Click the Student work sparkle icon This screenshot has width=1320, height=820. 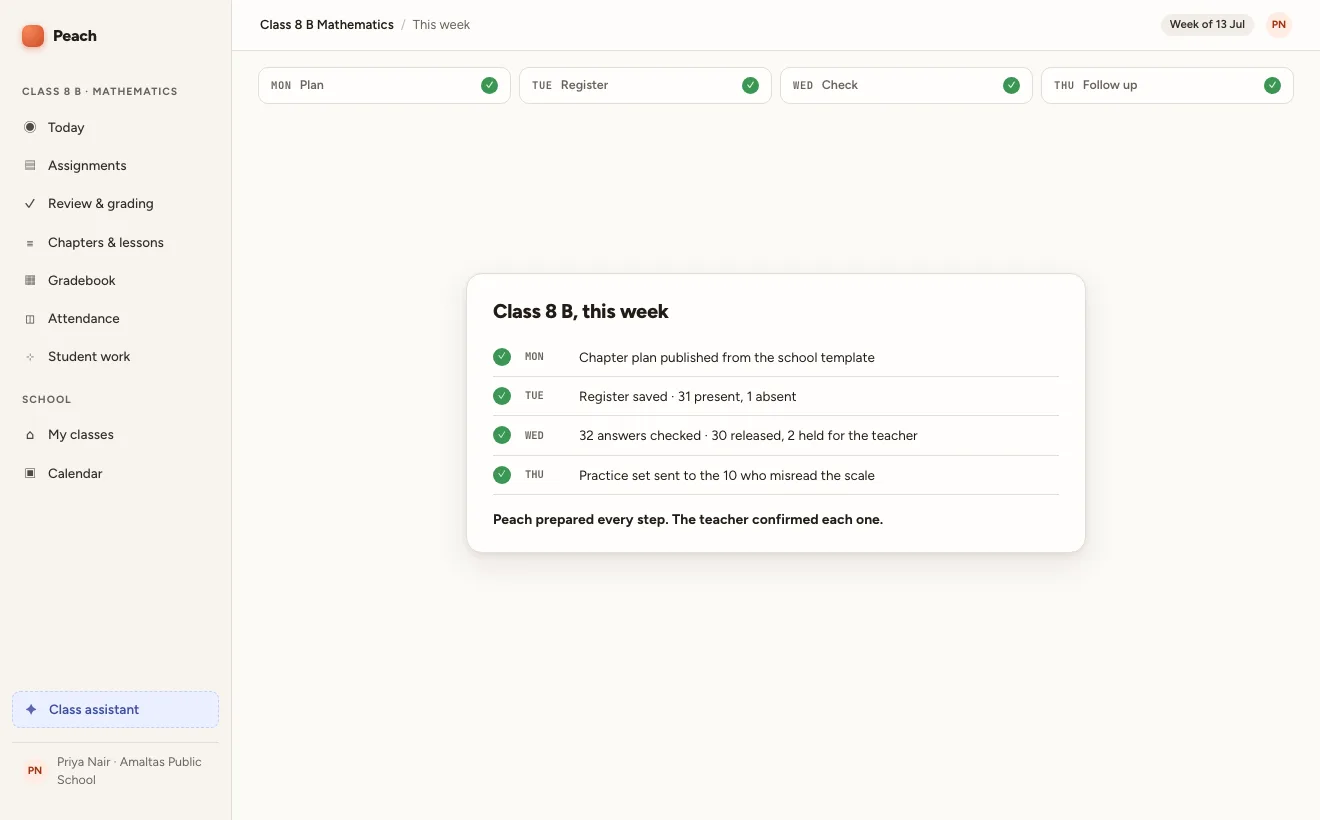point(30,357)
